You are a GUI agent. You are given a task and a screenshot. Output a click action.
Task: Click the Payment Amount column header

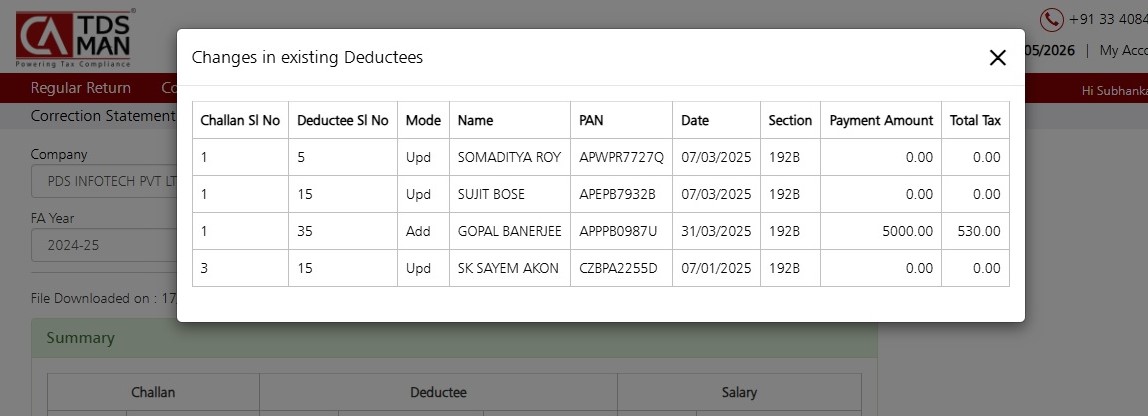tap(881, 120)
